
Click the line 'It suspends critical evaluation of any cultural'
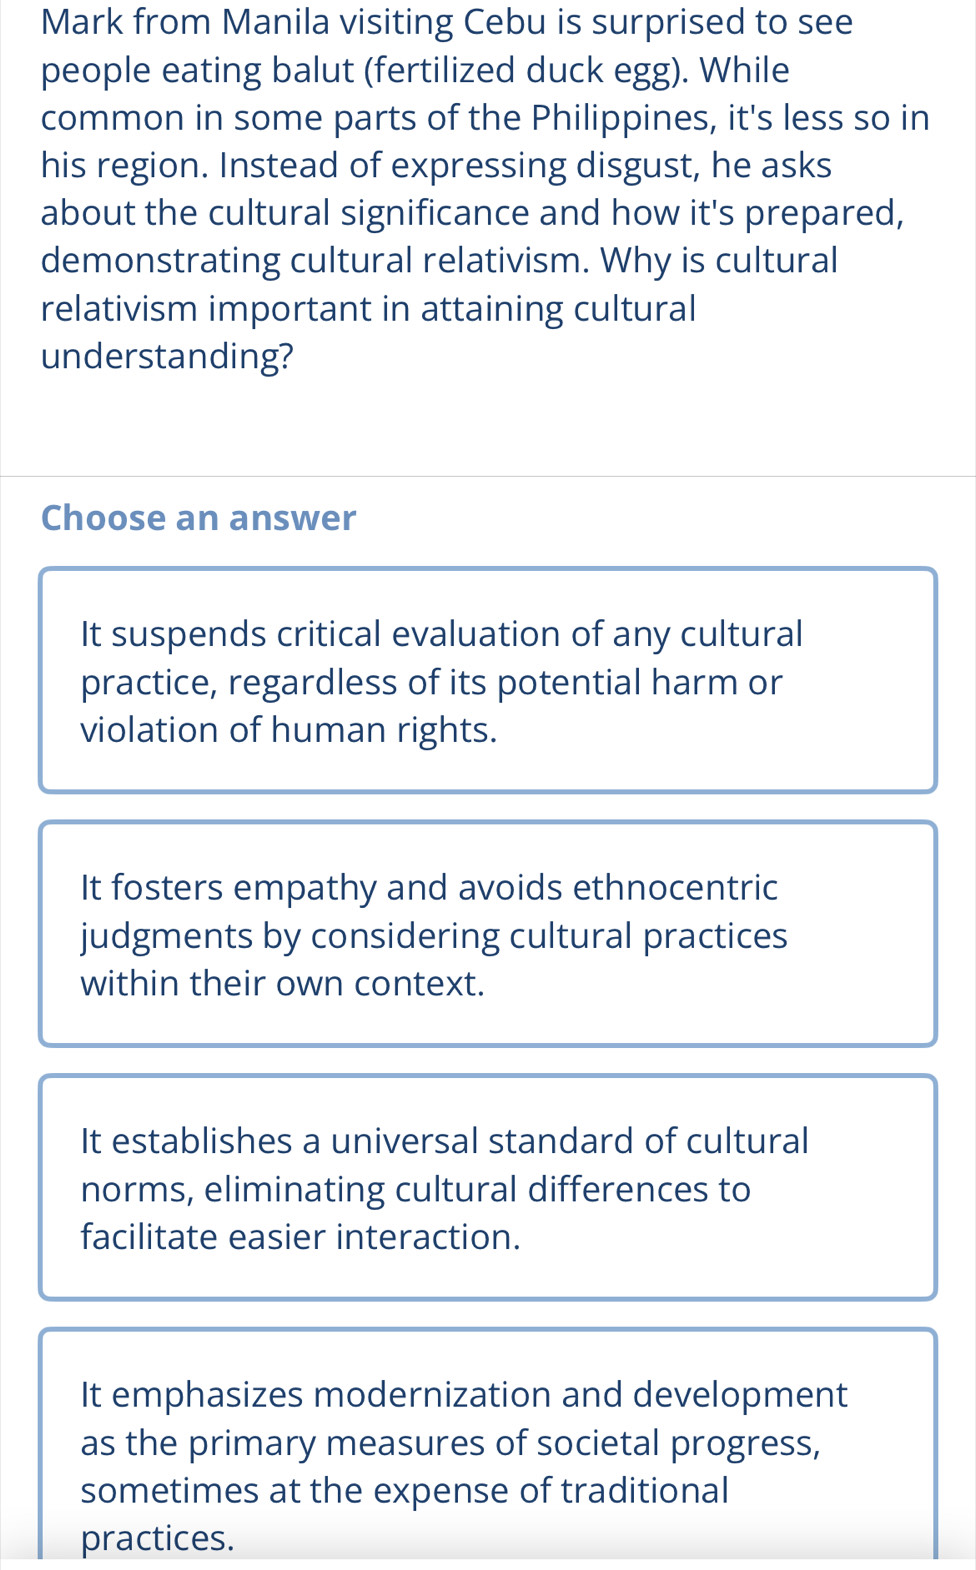[x=442, y=634]
